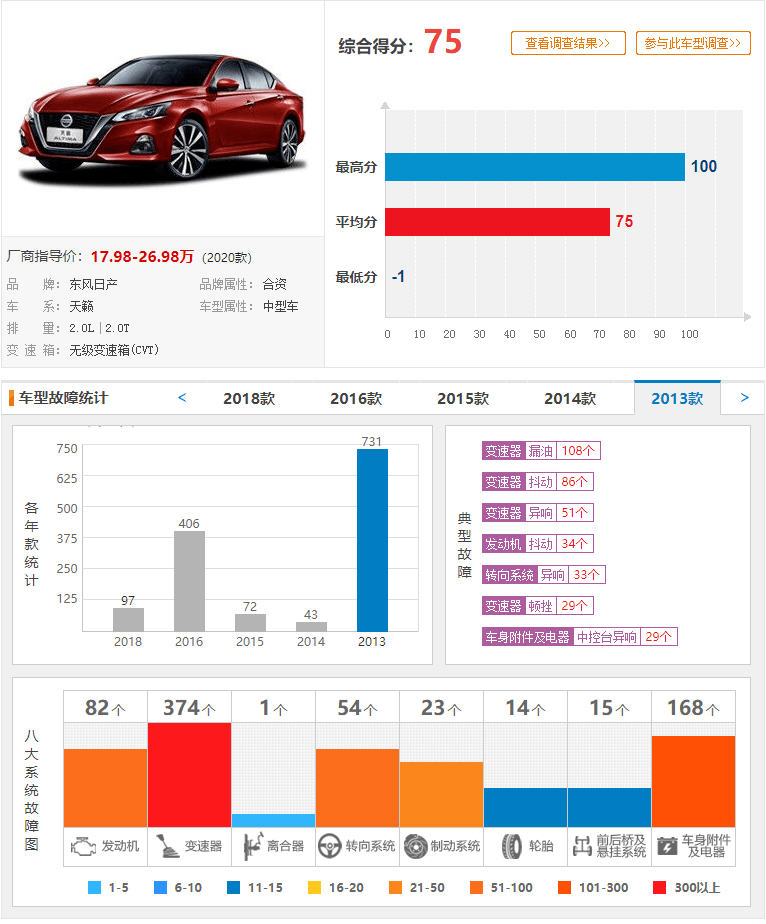
Task: Open 变速器 异响 51个 fault tag
Action: 537,513
